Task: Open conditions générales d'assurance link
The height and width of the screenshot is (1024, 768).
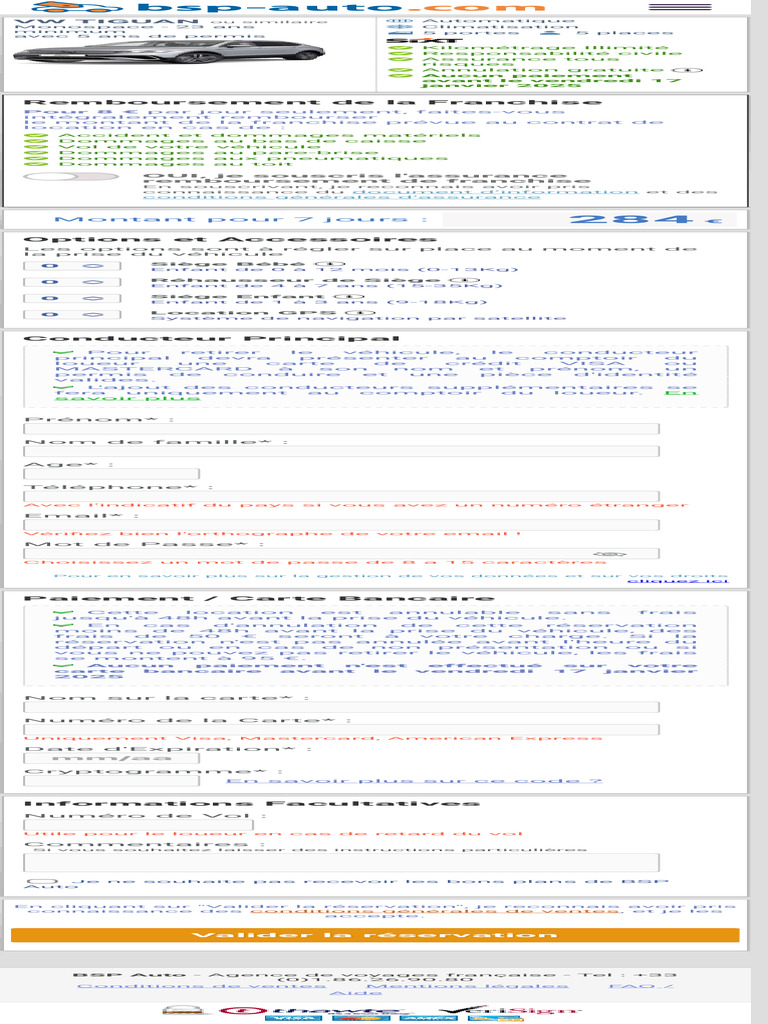Action: (342, 197)
